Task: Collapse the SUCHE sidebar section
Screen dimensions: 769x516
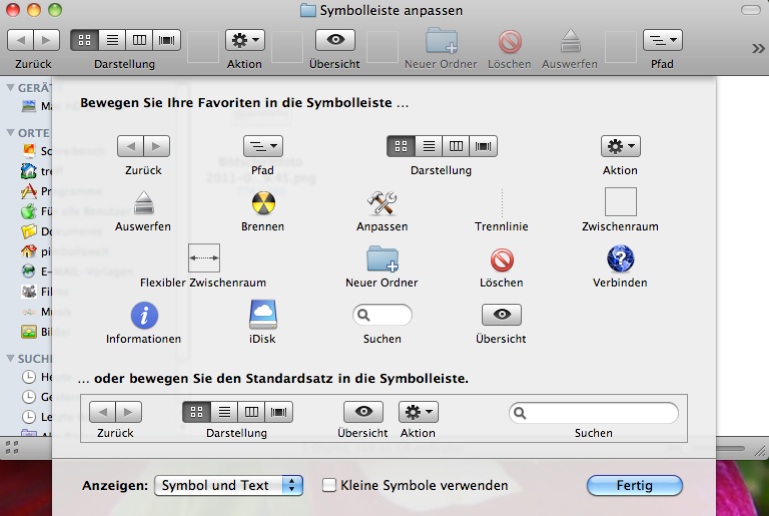Action: pyautogui.click(x=10, y=359)
